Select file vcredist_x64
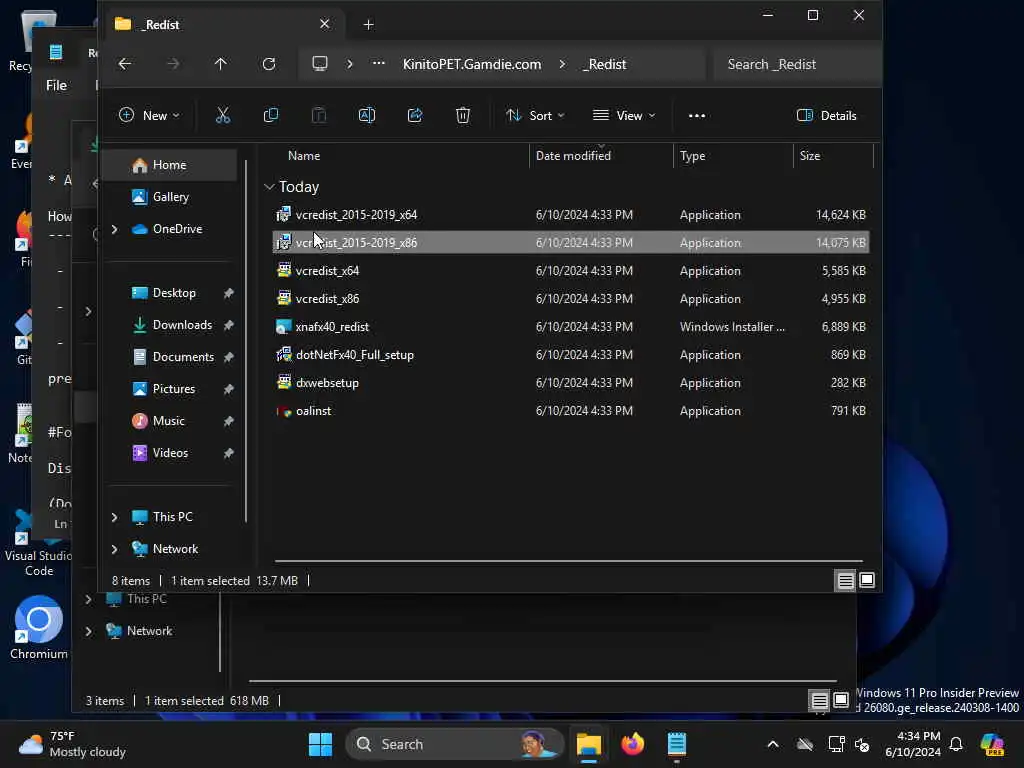This screenshot has width=1024, height=768. click(x=570, y=271)
